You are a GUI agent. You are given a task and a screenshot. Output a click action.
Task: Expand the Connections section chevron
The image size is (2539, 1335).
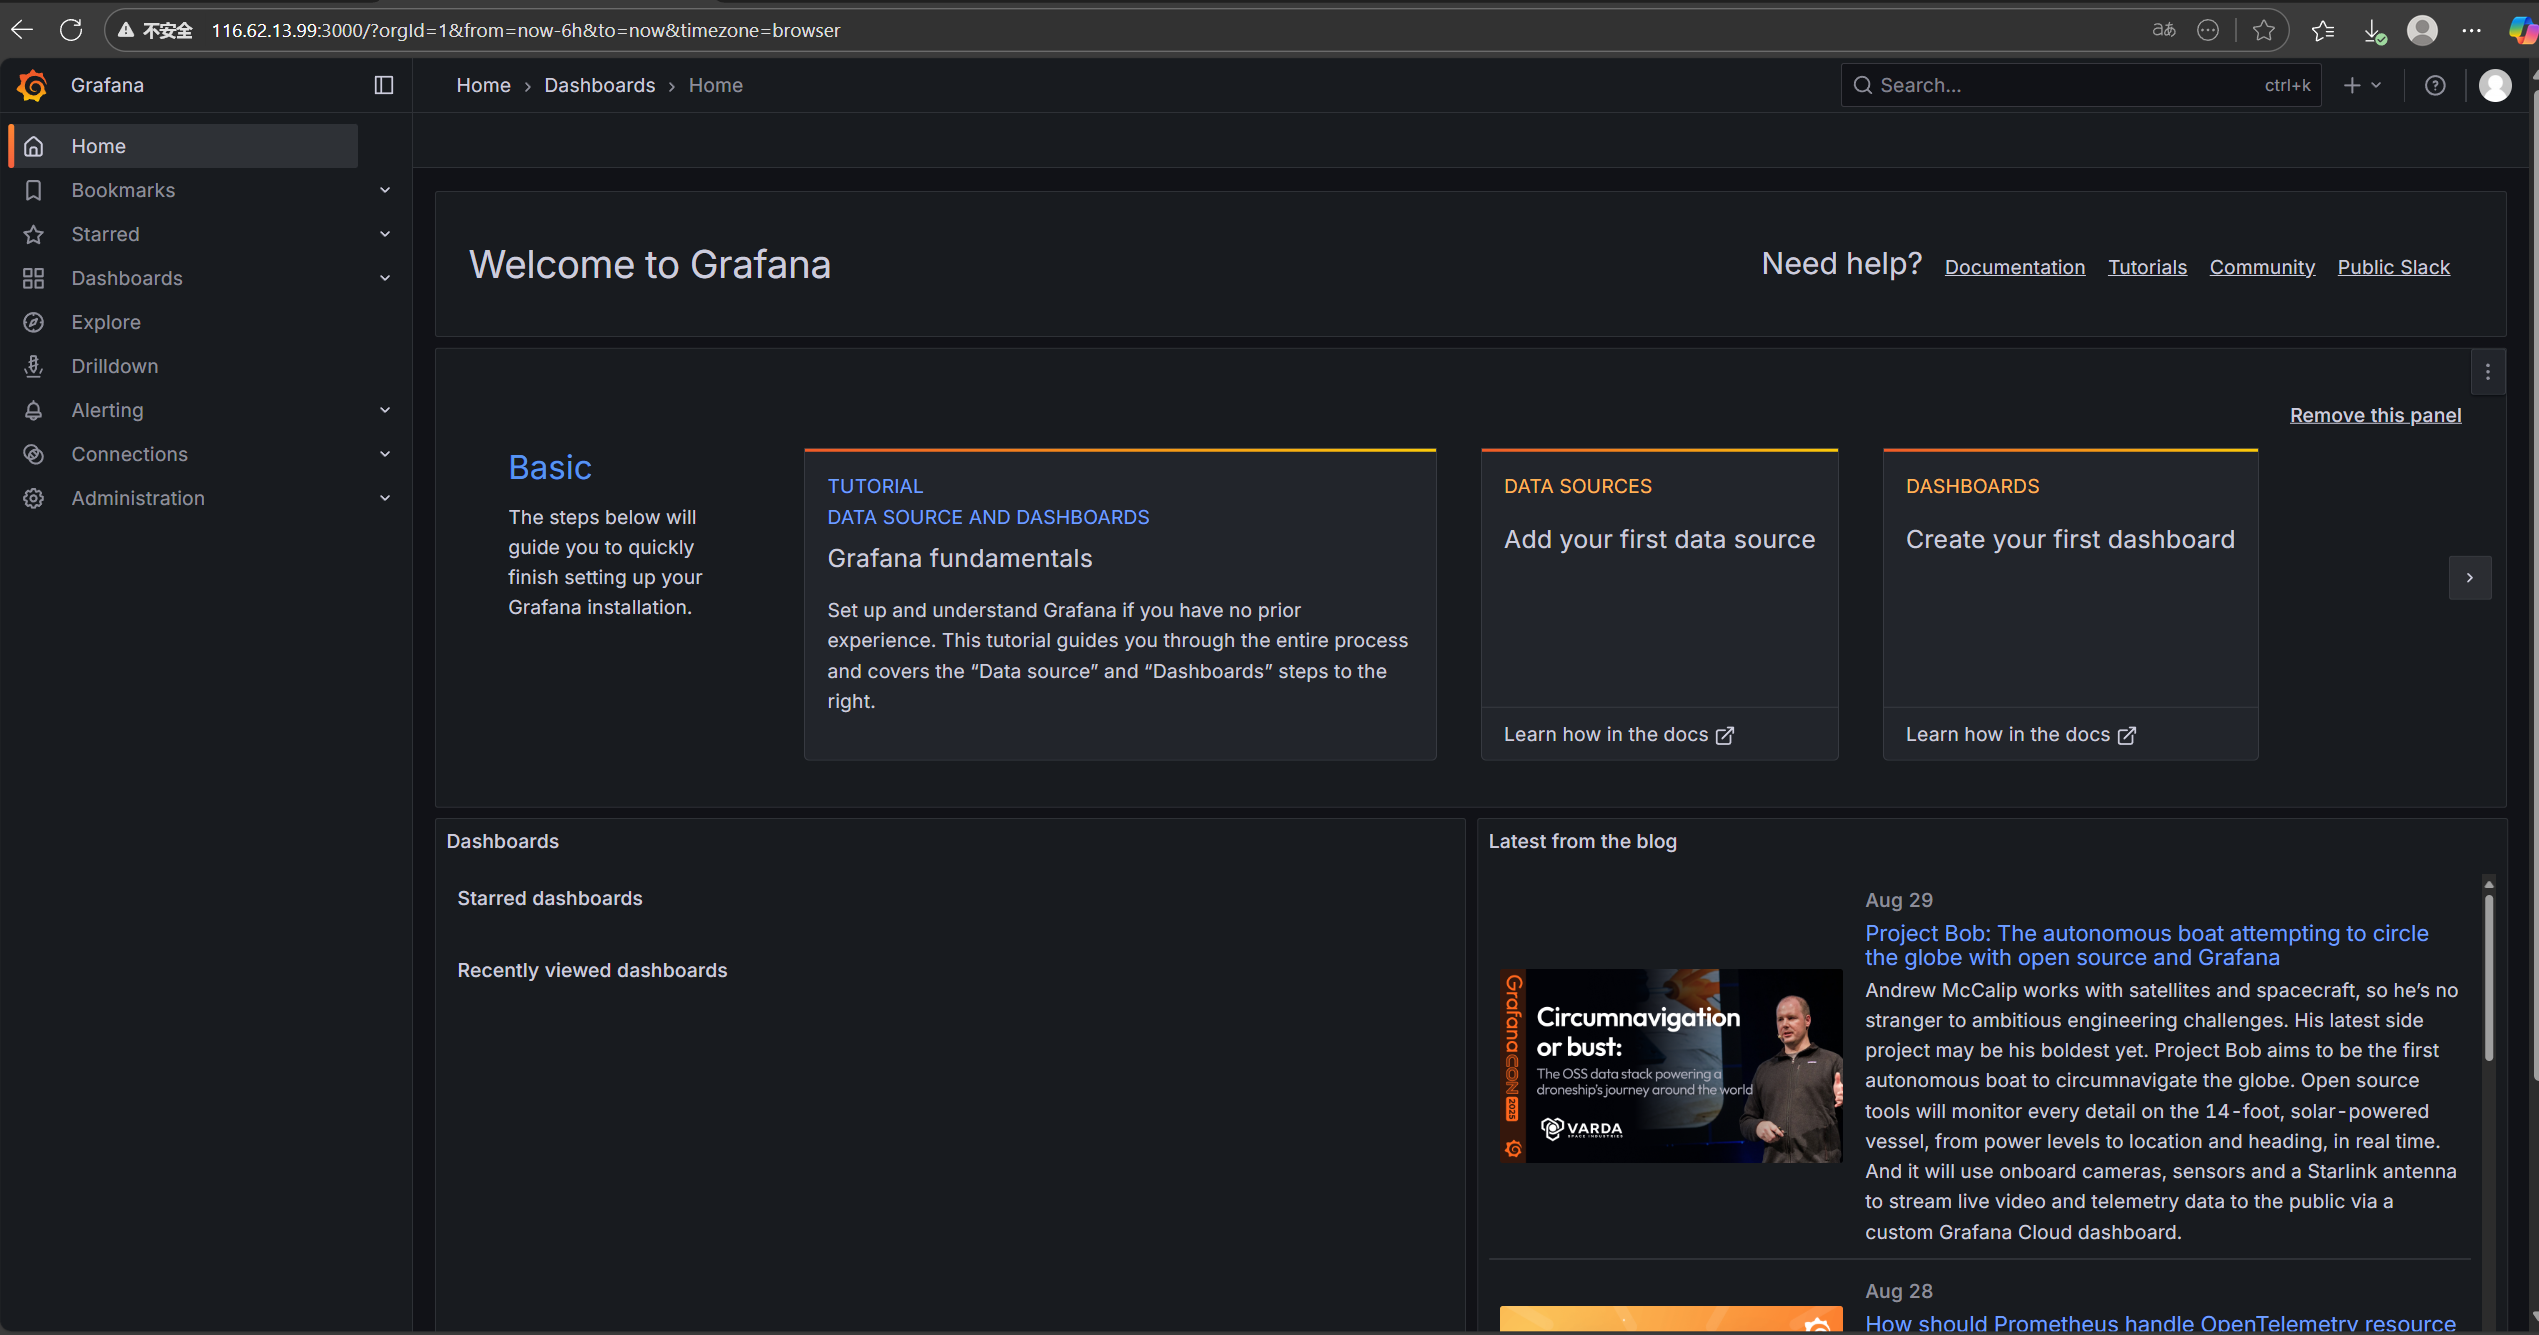[x=385, y=454]
